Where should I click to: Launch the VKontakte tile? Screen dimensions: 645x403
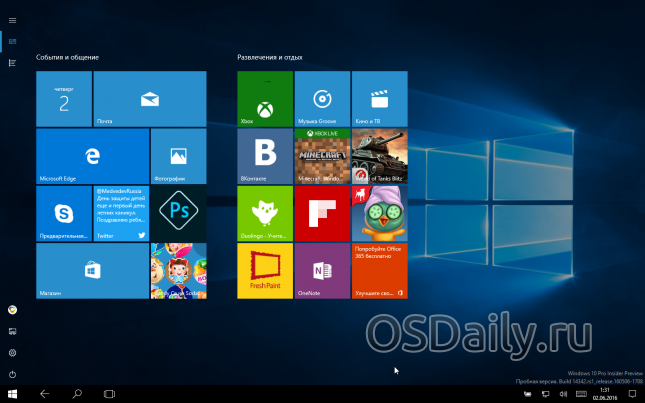point(265,156)
